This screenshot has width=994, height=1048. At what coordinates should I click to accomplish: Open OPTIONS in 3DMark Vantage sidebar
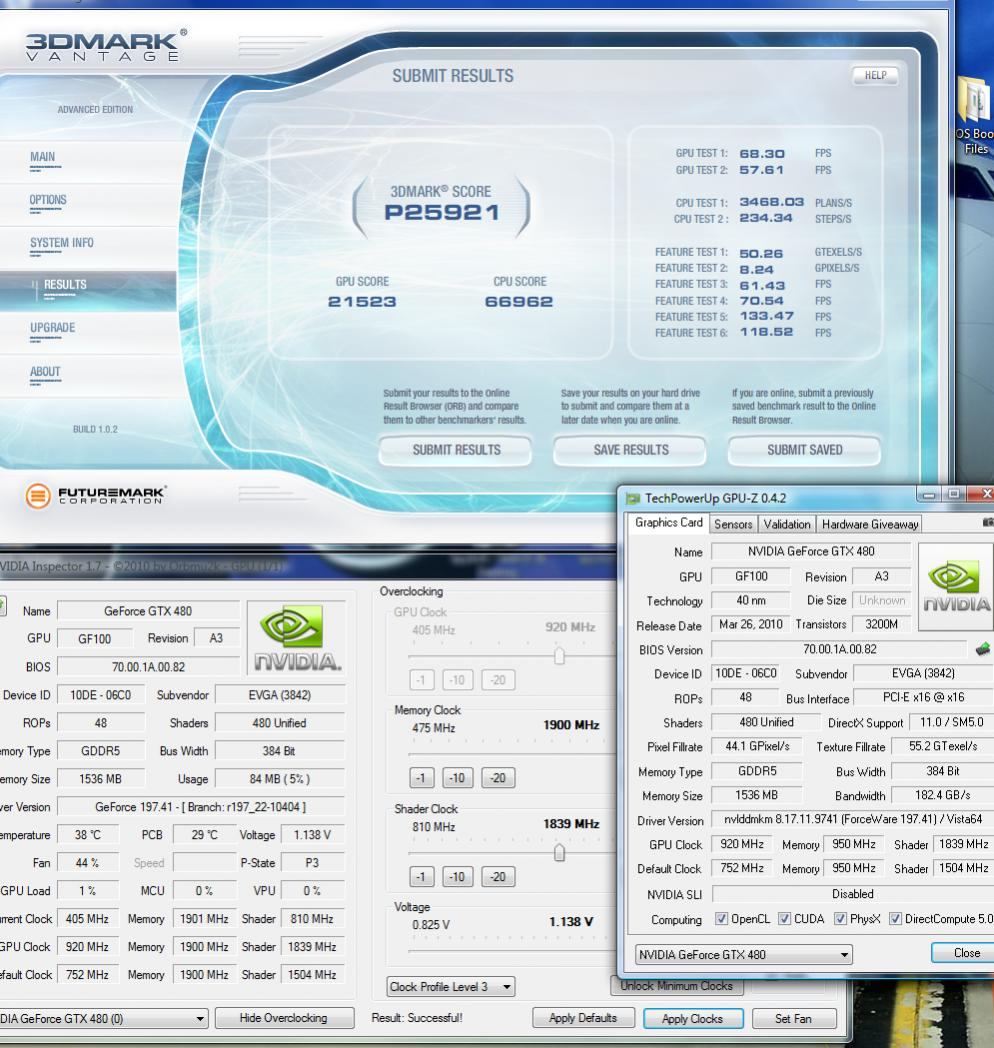tap(47, 200)
